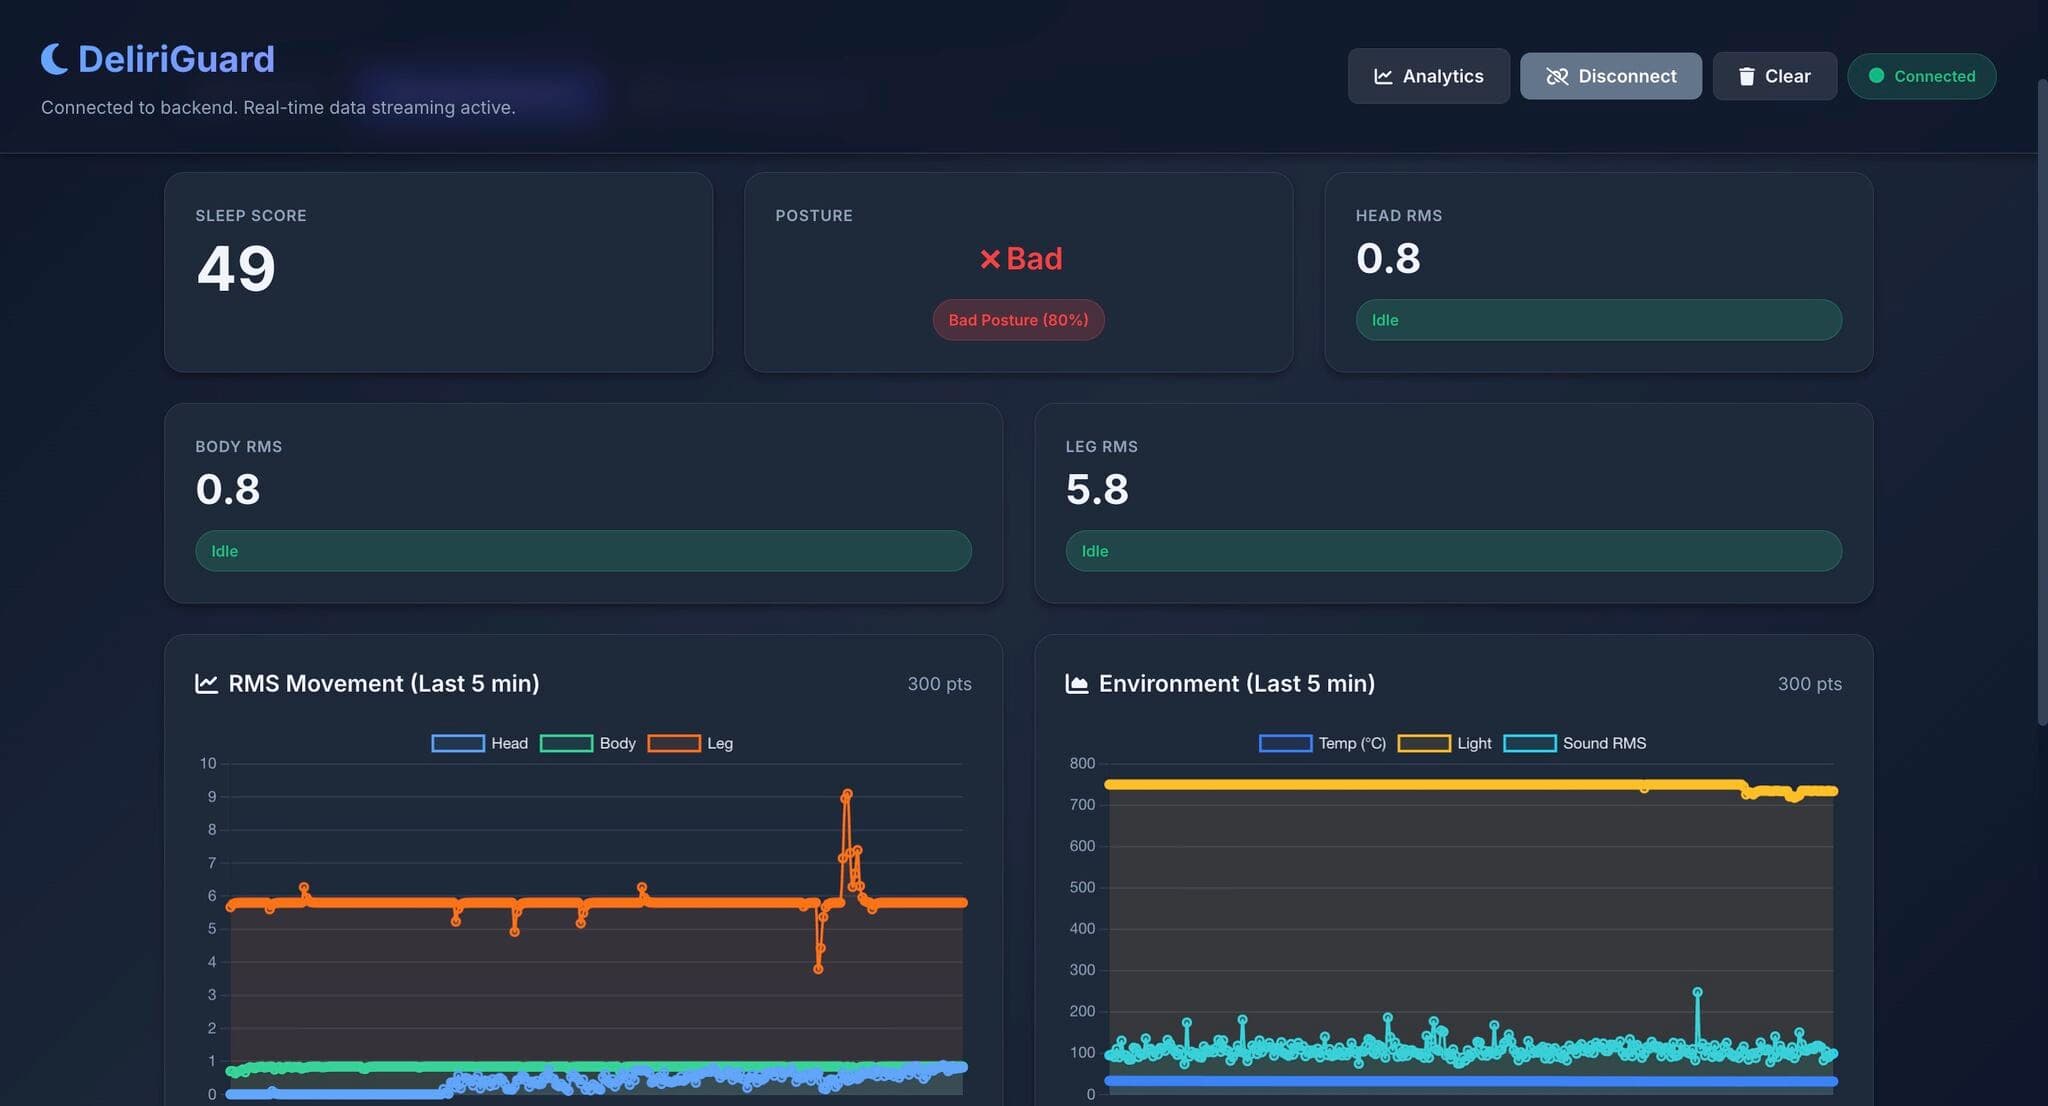Click the red X icon next to Bad posture
Viewport: 2048px width, 1106px height.
pos(989,259)
